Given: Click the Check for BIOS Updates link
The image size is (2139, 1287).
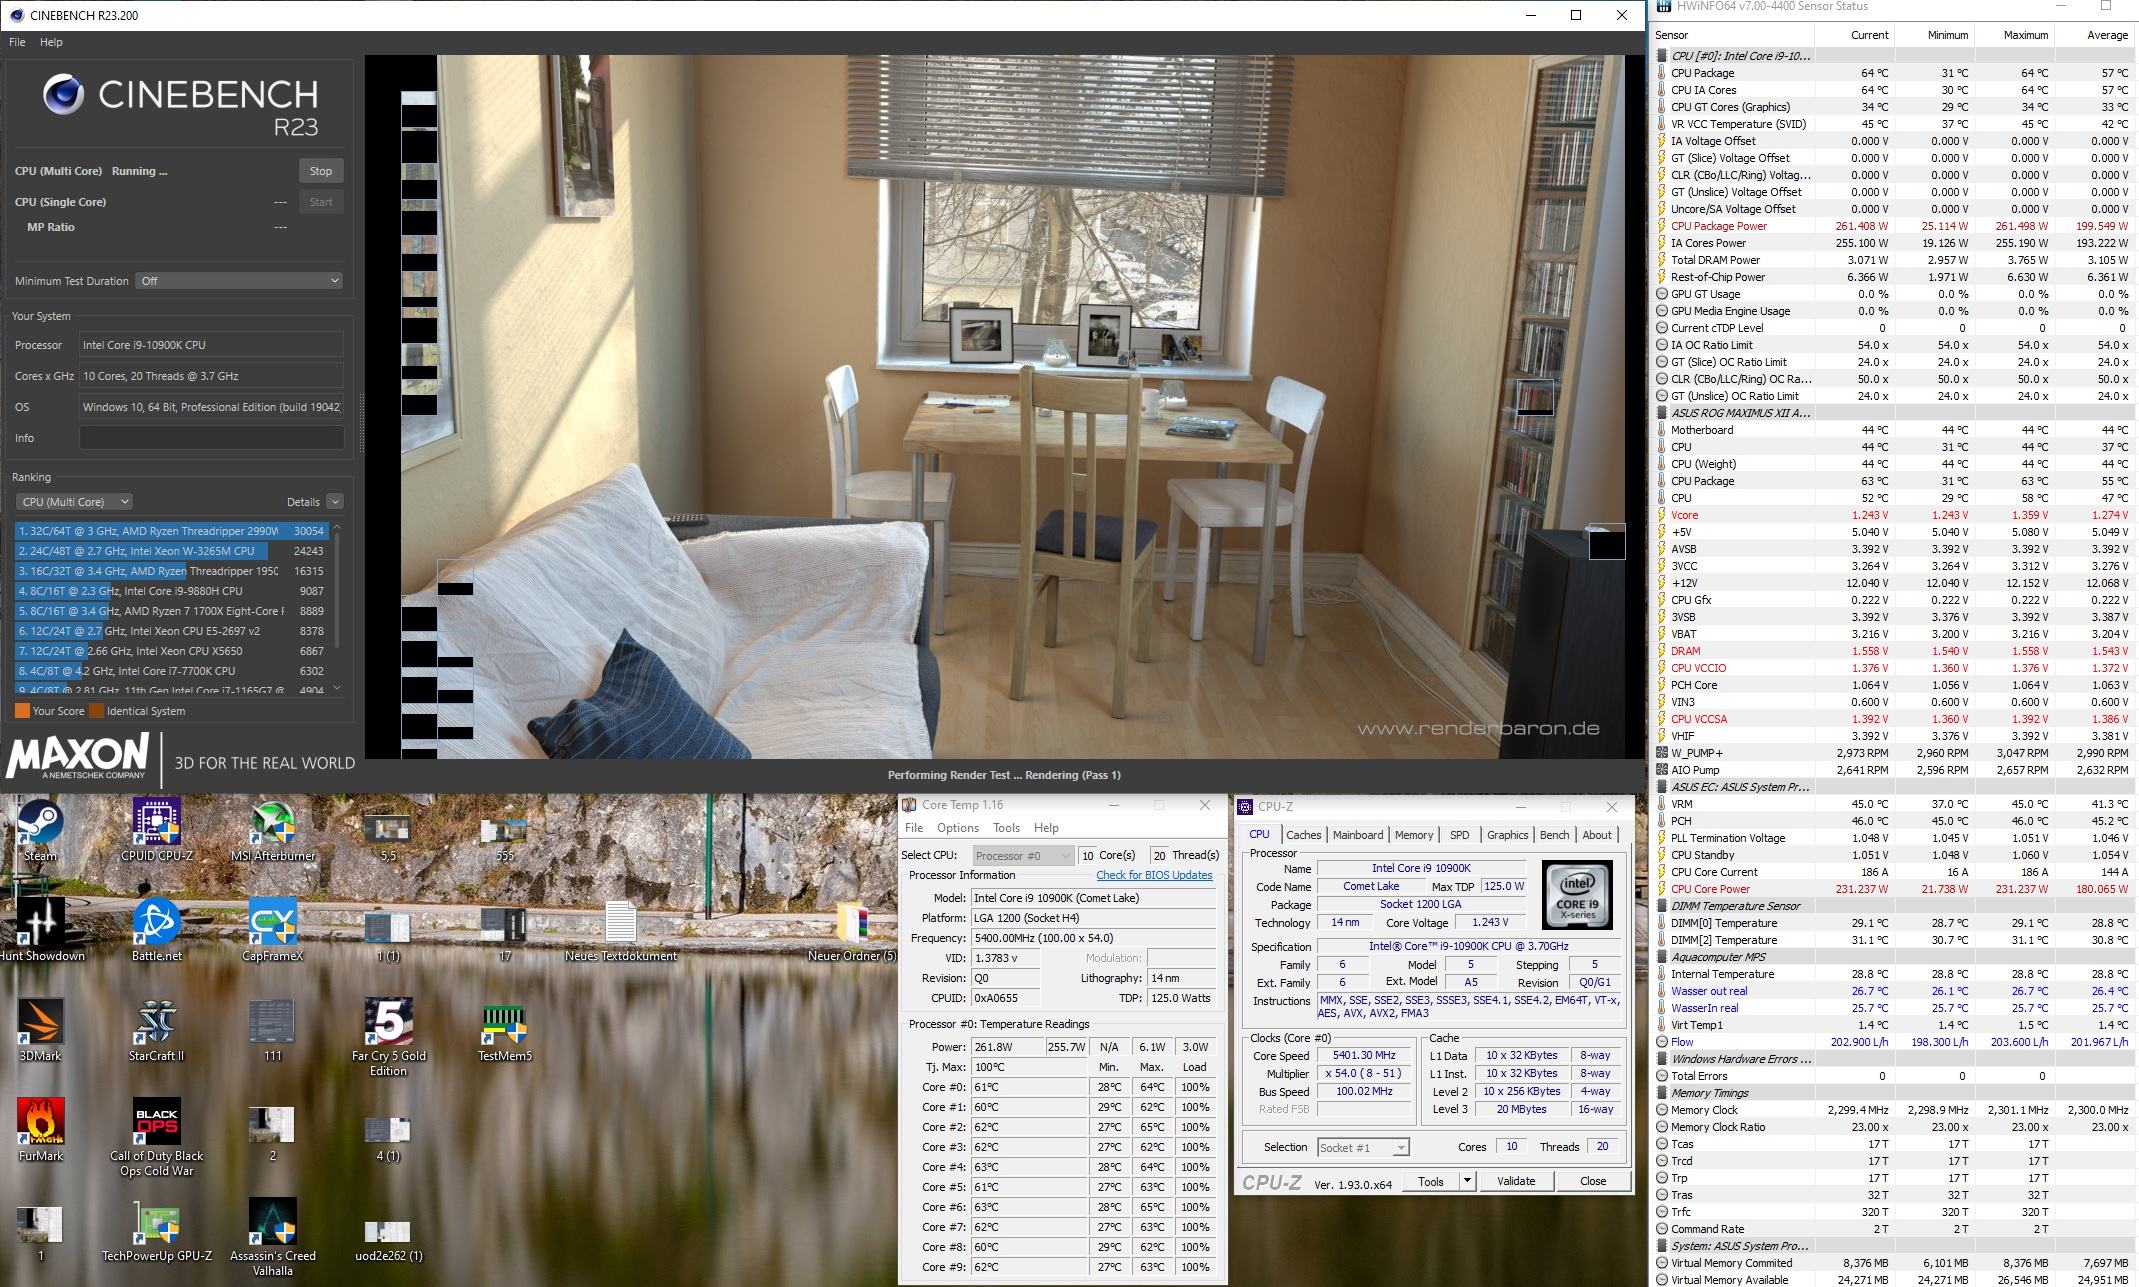Looking at the screenshot, I should 1154,875.
